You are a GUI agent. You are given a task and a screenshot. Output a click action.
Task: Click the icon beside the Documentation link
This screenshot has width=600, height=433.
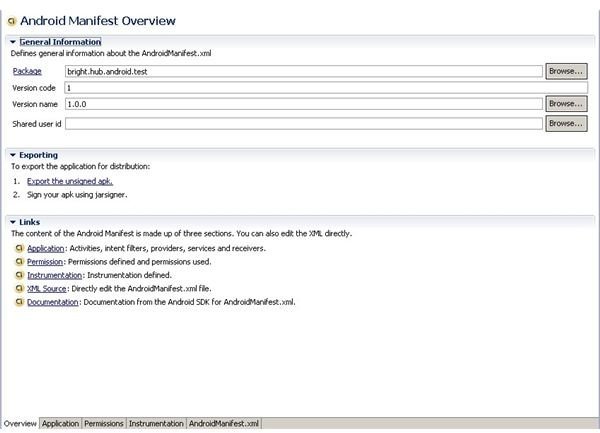pyautogui.click(x=20, y=302)
